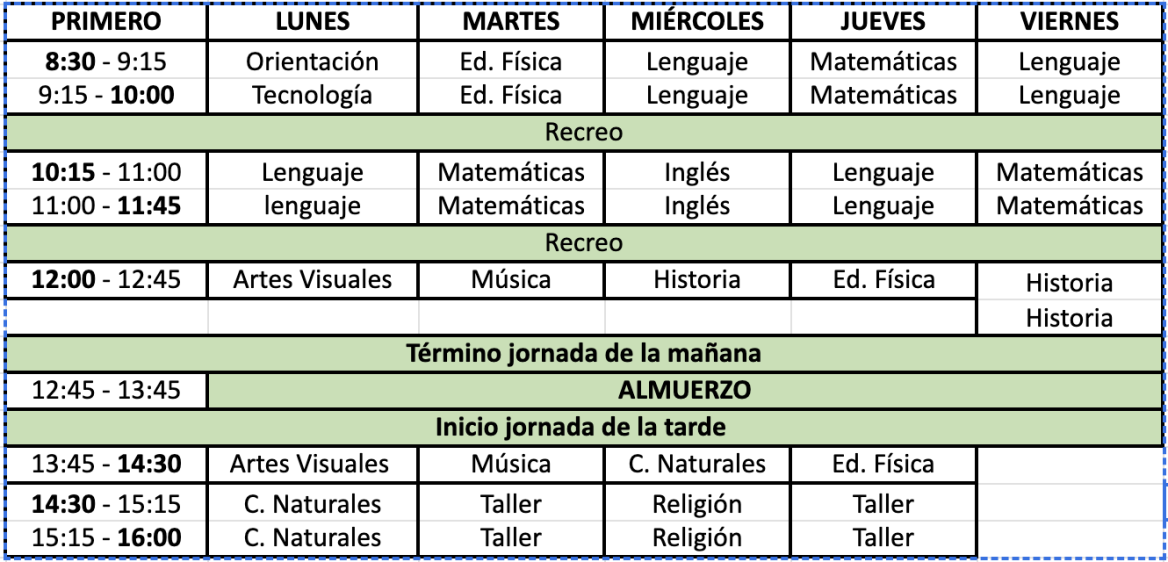Click the LUNES column header
This screenshot has width=1168, height=562.
point(312,21)
